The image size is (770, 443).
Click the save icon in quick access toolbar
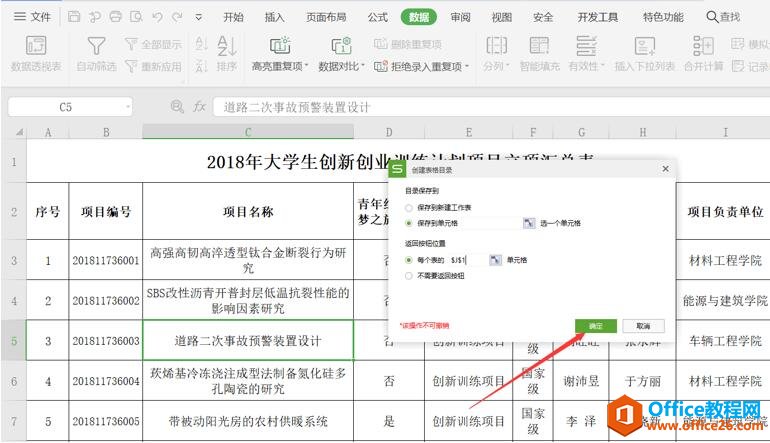click(74, 17)
